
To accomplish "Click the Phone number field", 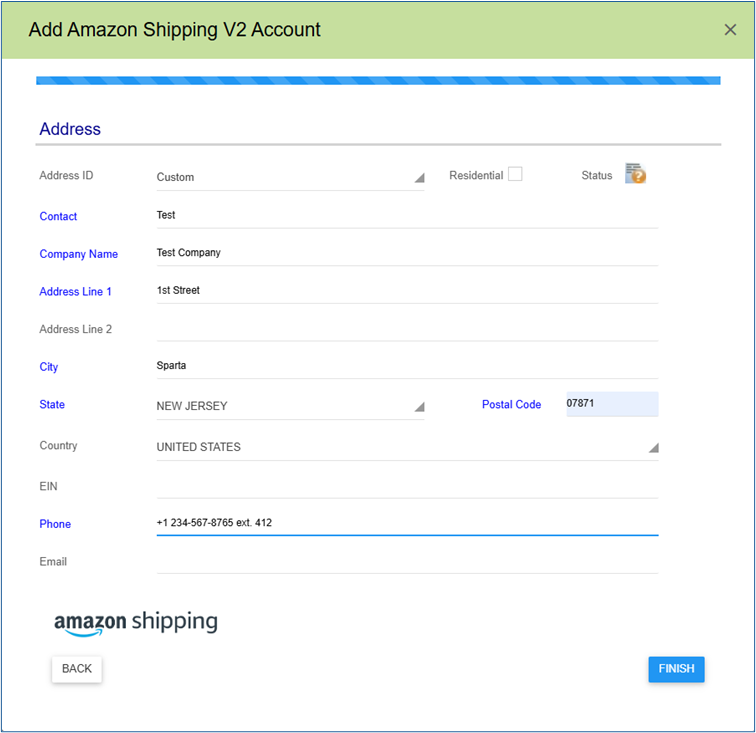I will tap(407, 523).
